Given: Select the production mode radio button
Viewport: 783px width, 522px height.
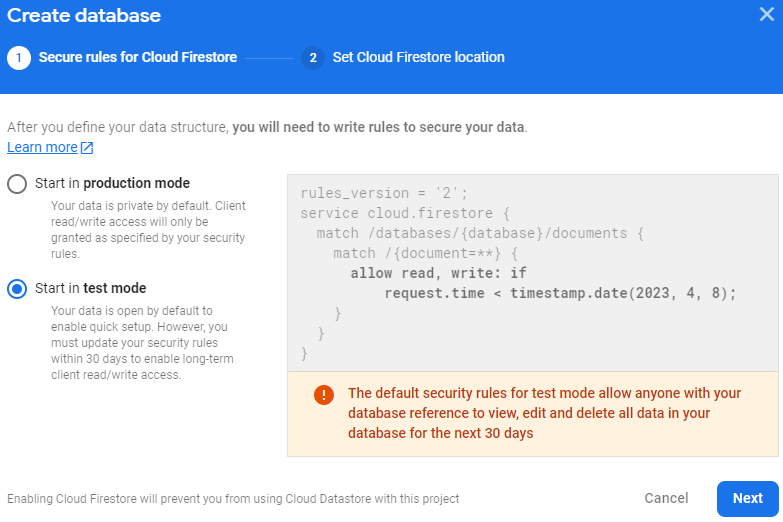Looking at the screenshot, I should pos(17,184).
